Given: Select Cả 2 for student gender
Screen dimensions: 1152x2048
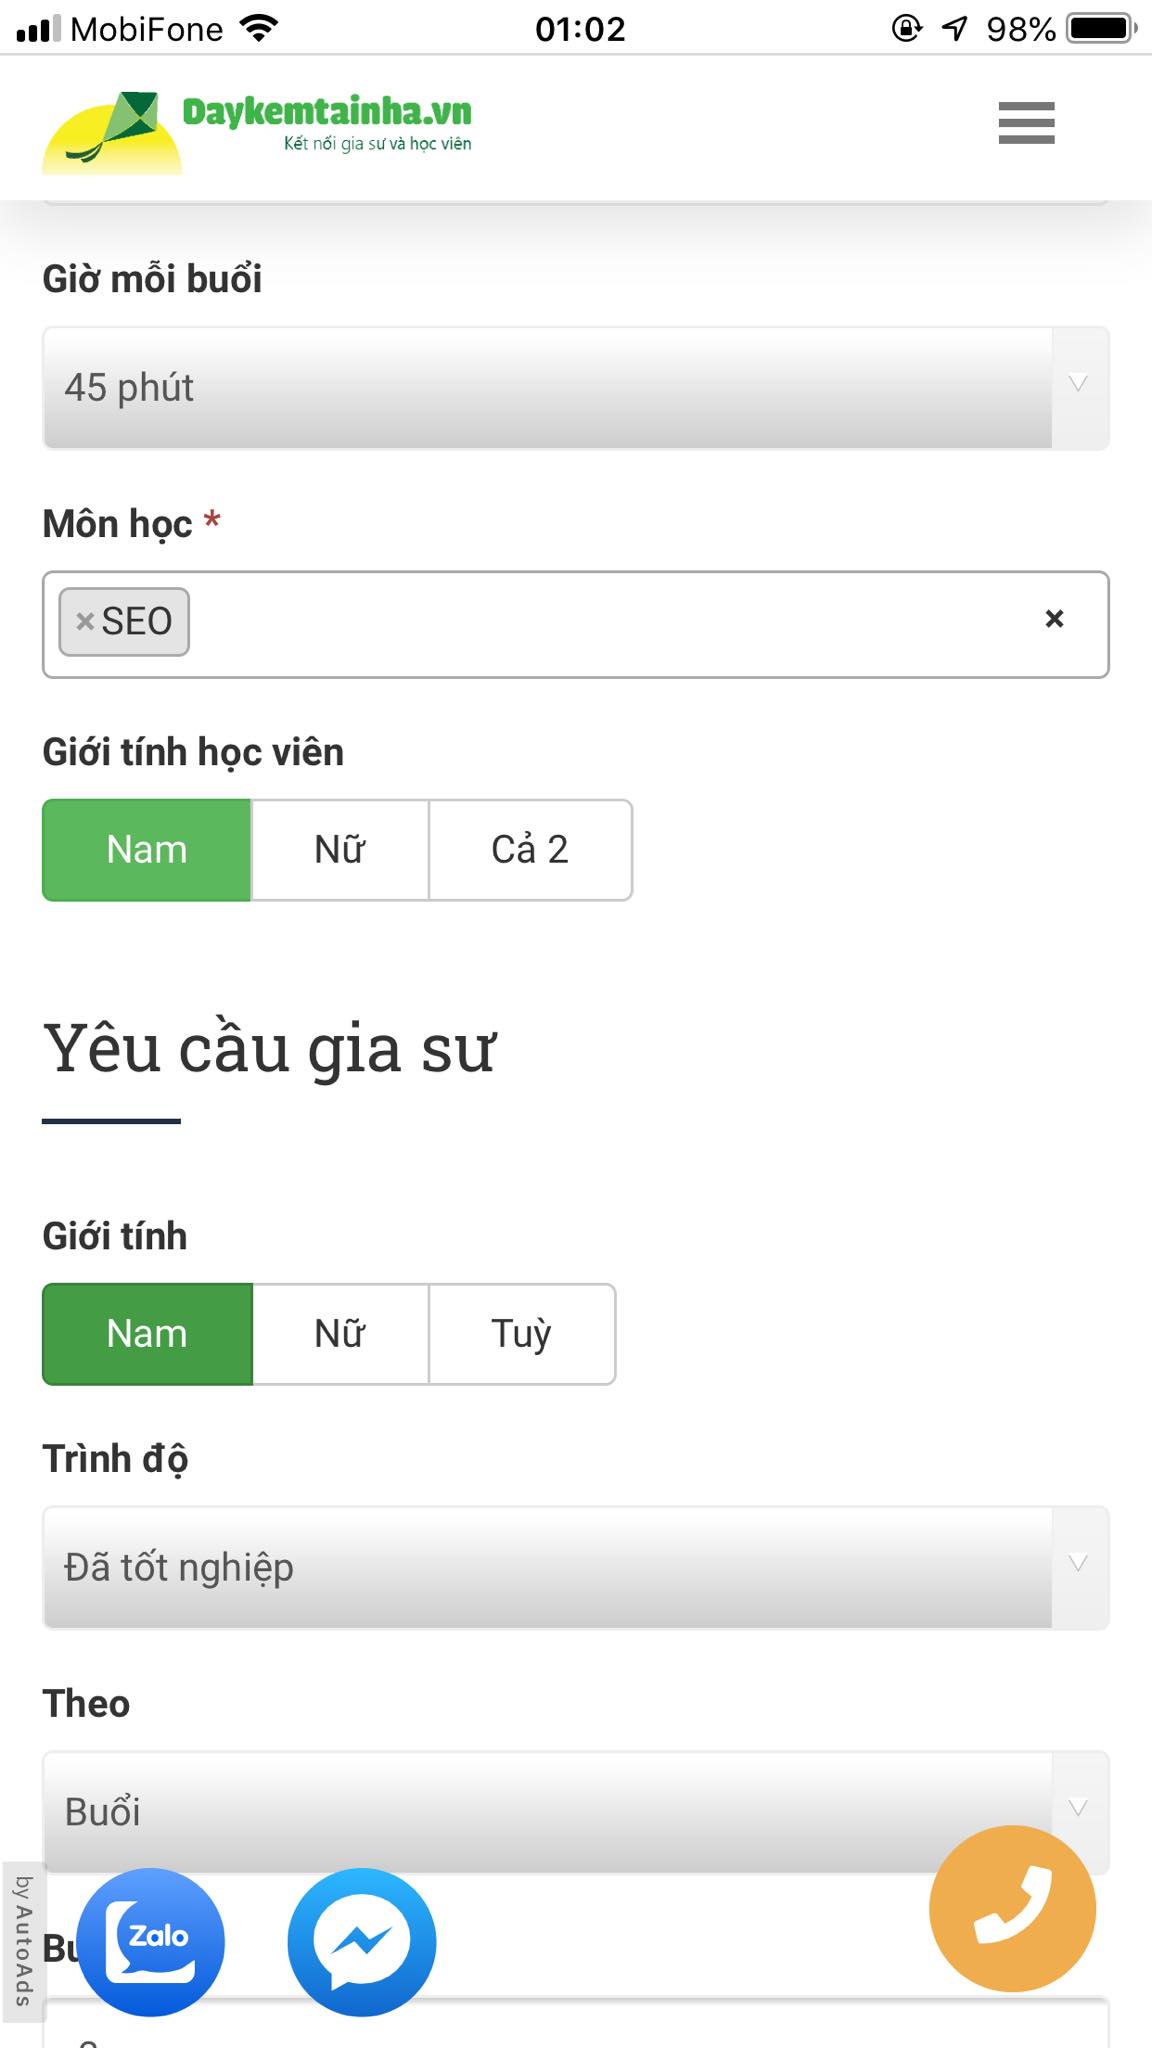Looking at the screenshot, I should 530,849.
